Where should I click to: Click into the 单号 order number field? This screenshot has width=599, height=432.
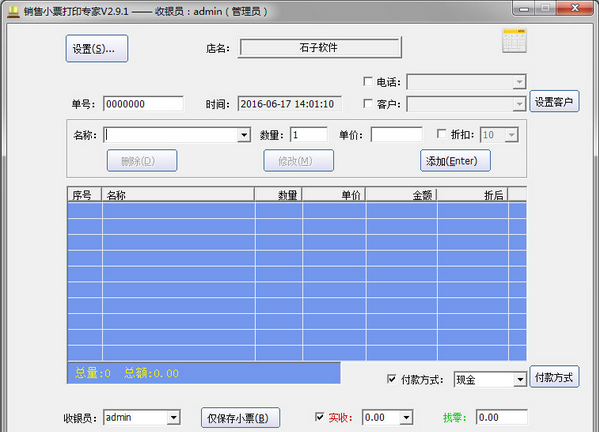tap(143, 104)
